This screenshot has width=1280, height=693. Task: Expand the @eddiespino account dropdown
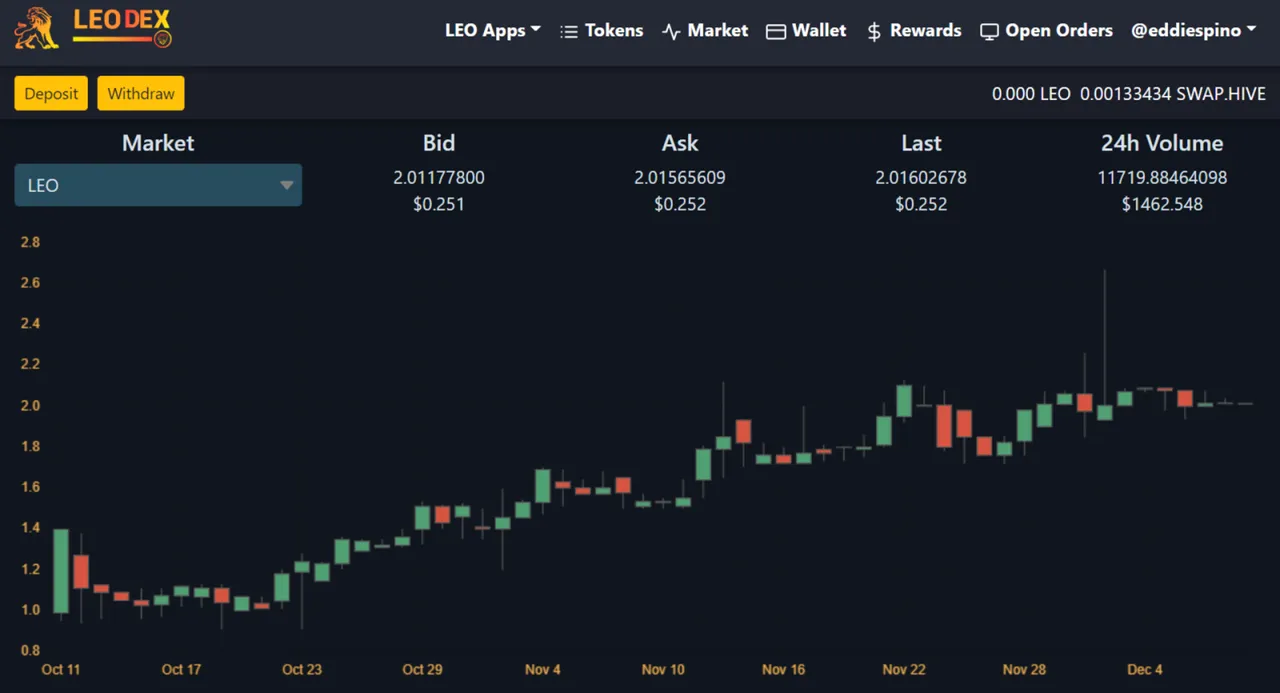pyautogui.click(x=1193, y=30)
